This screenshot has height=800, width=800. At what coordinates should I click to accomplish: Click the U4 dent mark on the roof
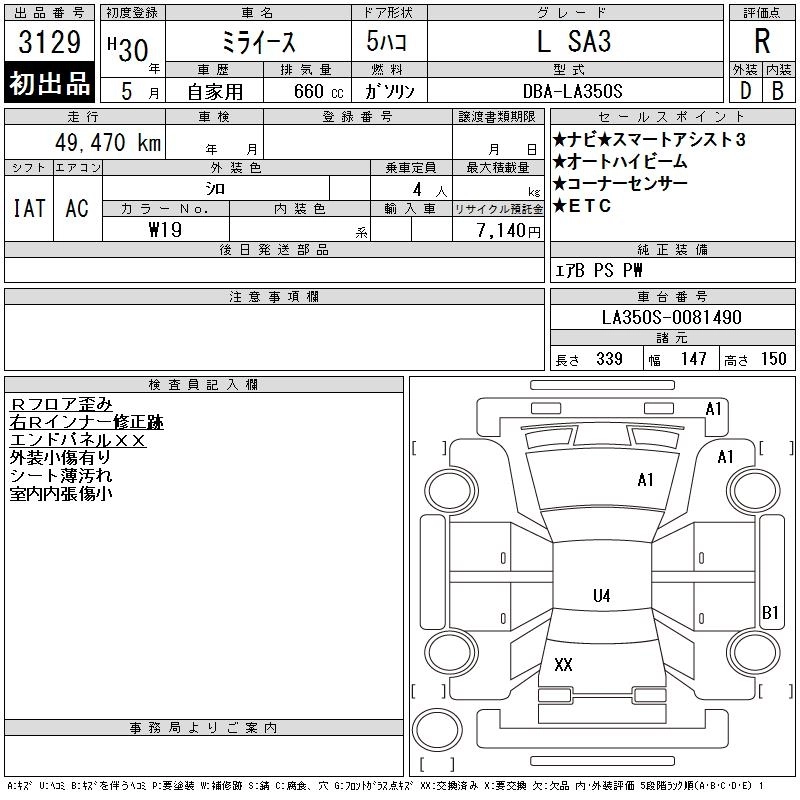point(601,596)
